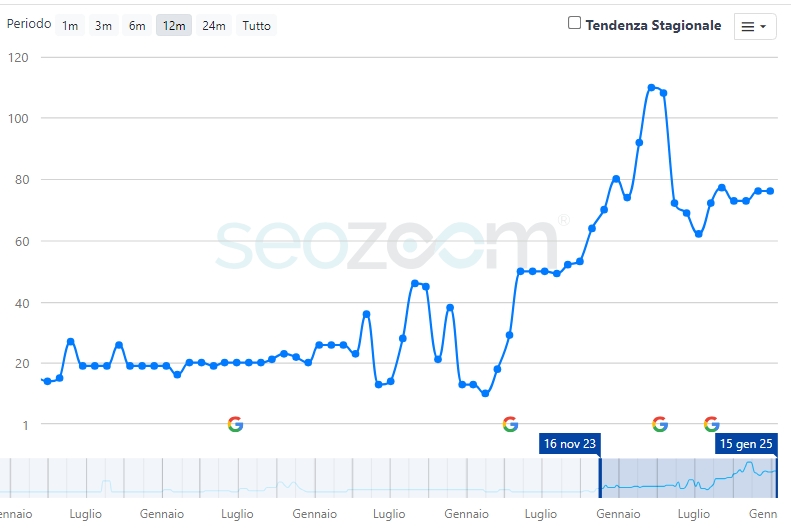Click the second Google update marker icon
This screenshot has width=791, height=530.
[x=510, y=424]
